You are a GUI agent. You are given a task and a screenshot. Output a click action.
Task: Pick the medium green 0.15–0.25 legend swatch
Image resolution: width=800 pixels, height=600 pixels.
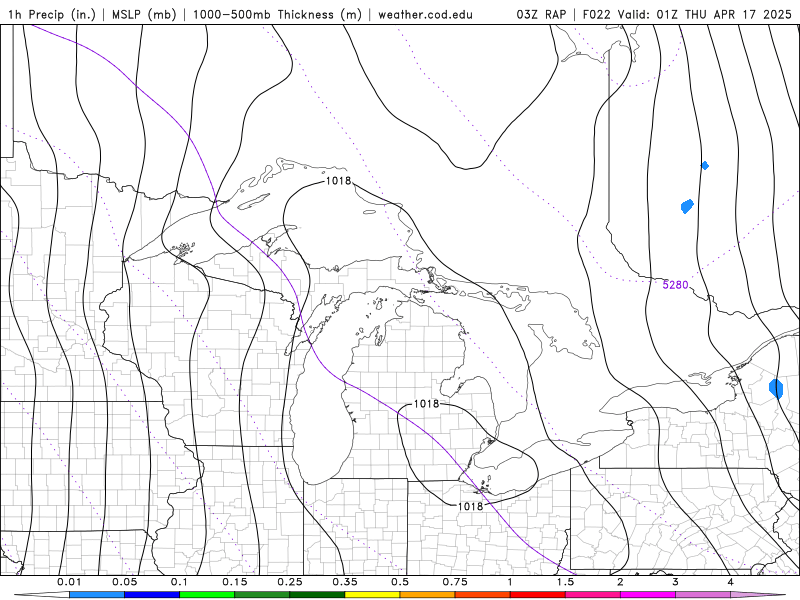pyautogui.click(x=262, y=594)
